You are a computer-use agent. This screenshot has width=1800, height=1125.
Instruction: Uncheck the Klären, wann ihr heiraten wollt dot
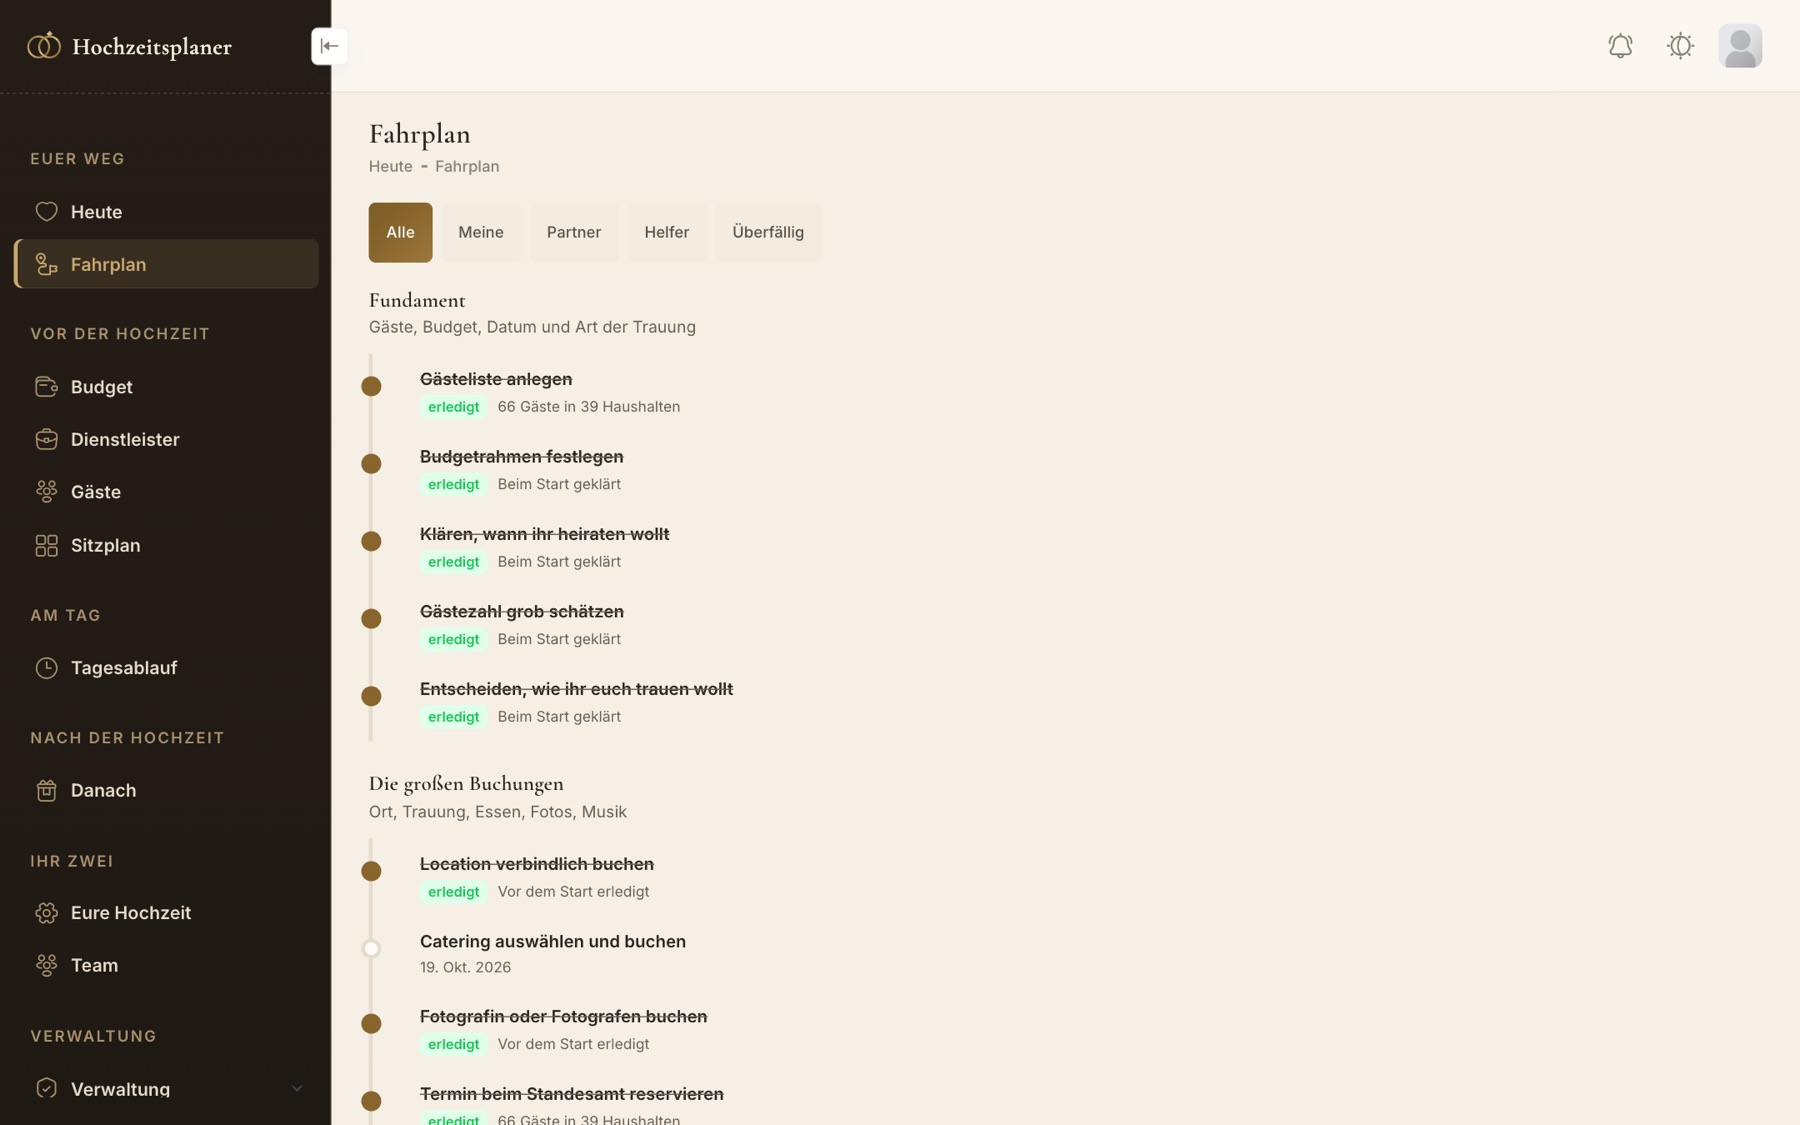pos(371,541)
